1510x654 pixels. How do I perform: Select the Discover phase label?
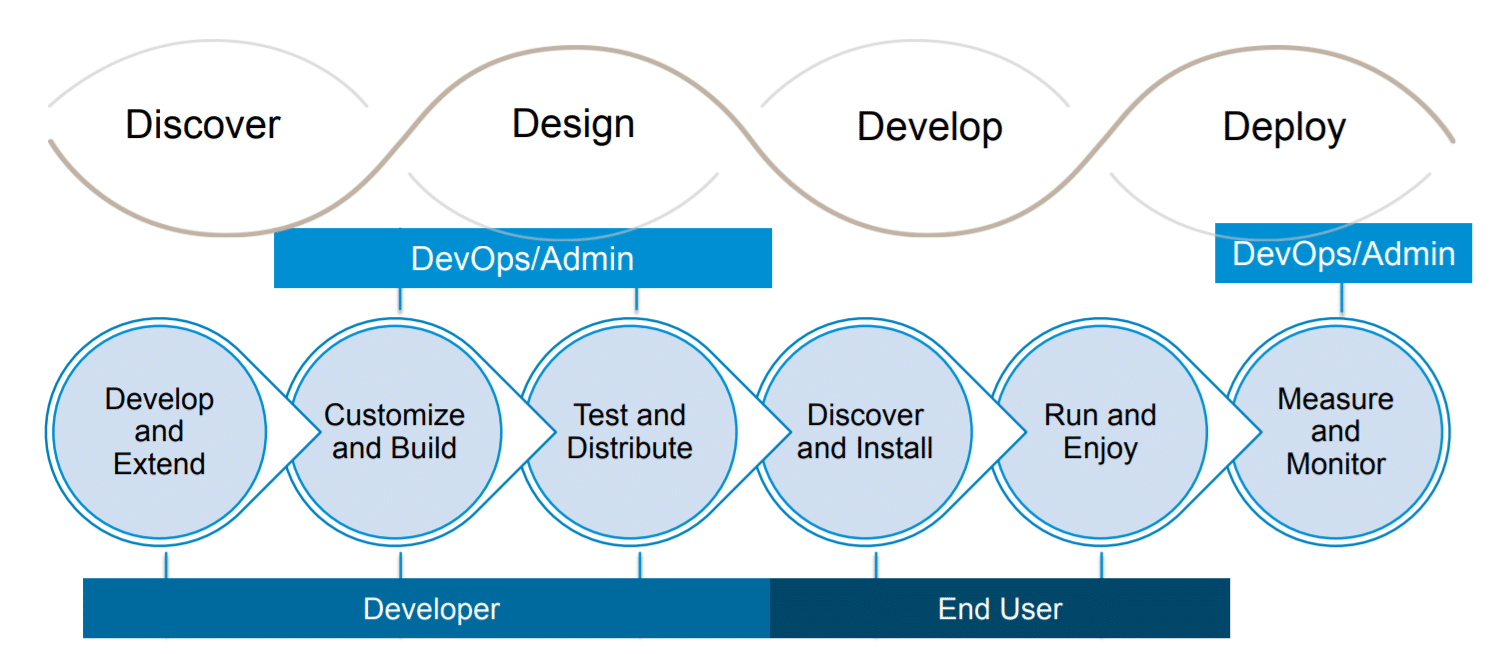[203, 125]
